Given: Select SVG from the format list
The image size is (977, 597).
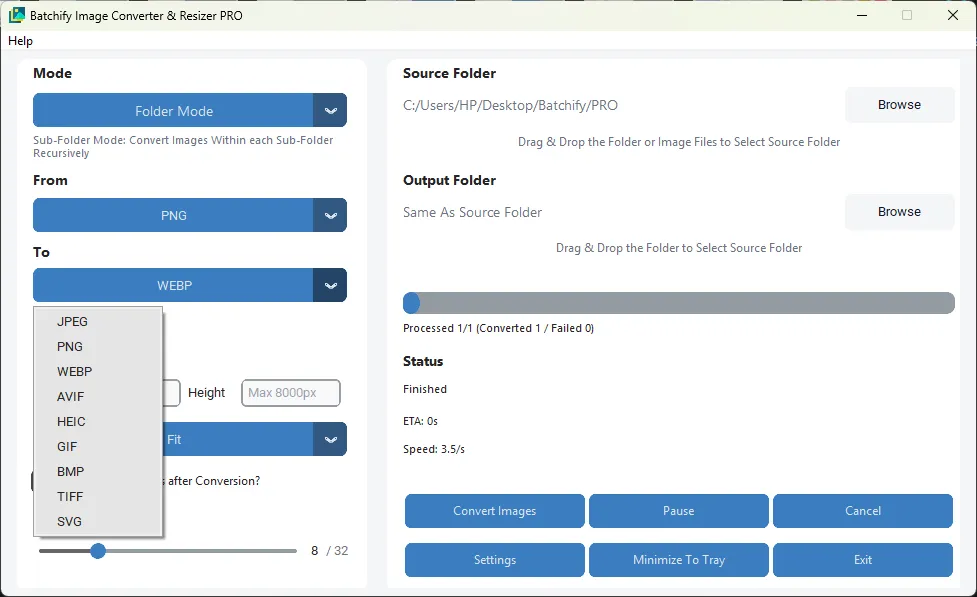Looking at the screenshot, I should coord(68,521).
